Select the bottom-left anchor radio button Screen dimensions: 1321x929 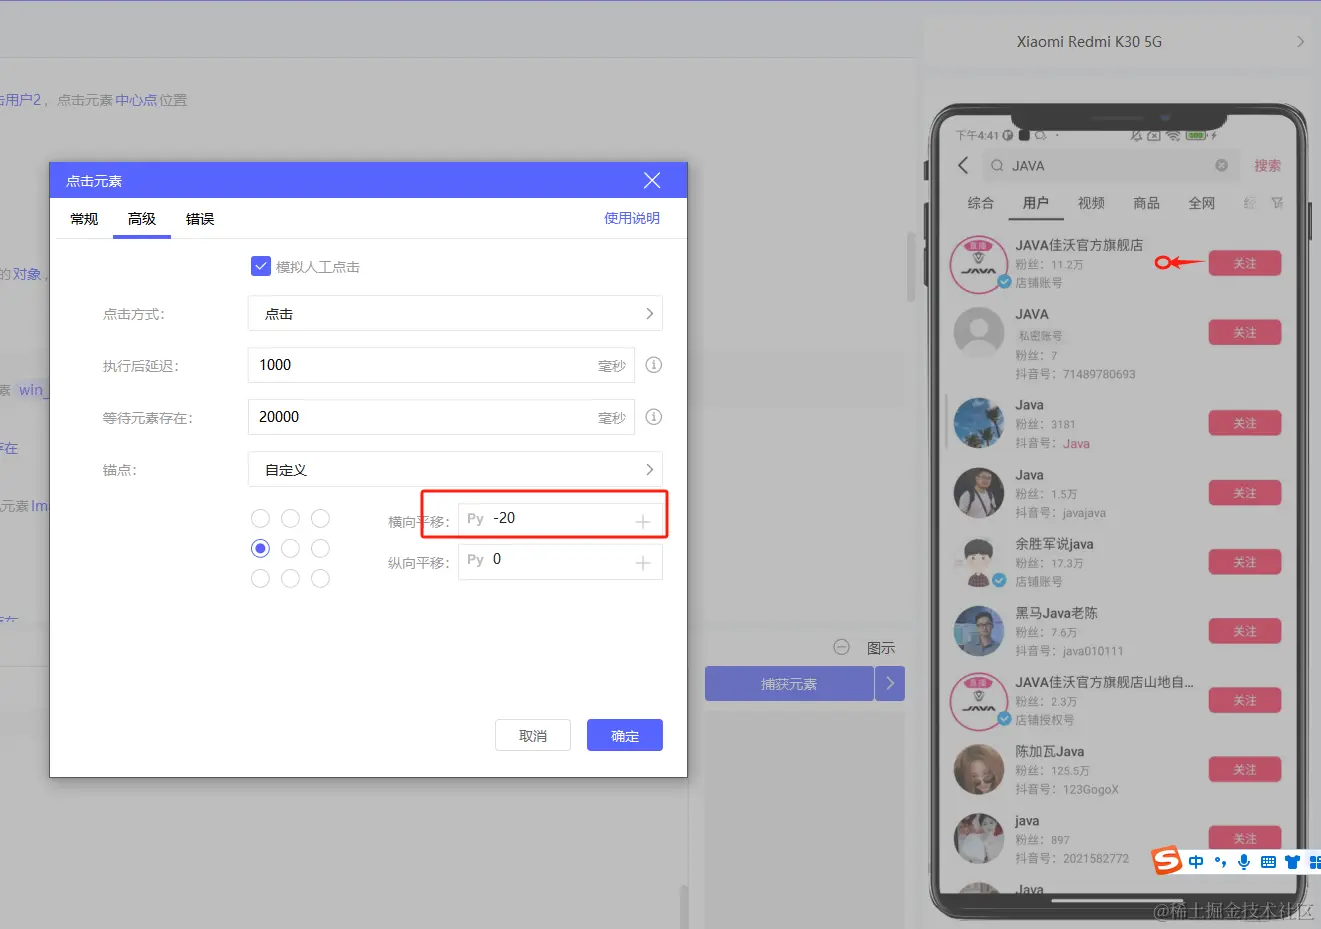(x=261, y=578)
